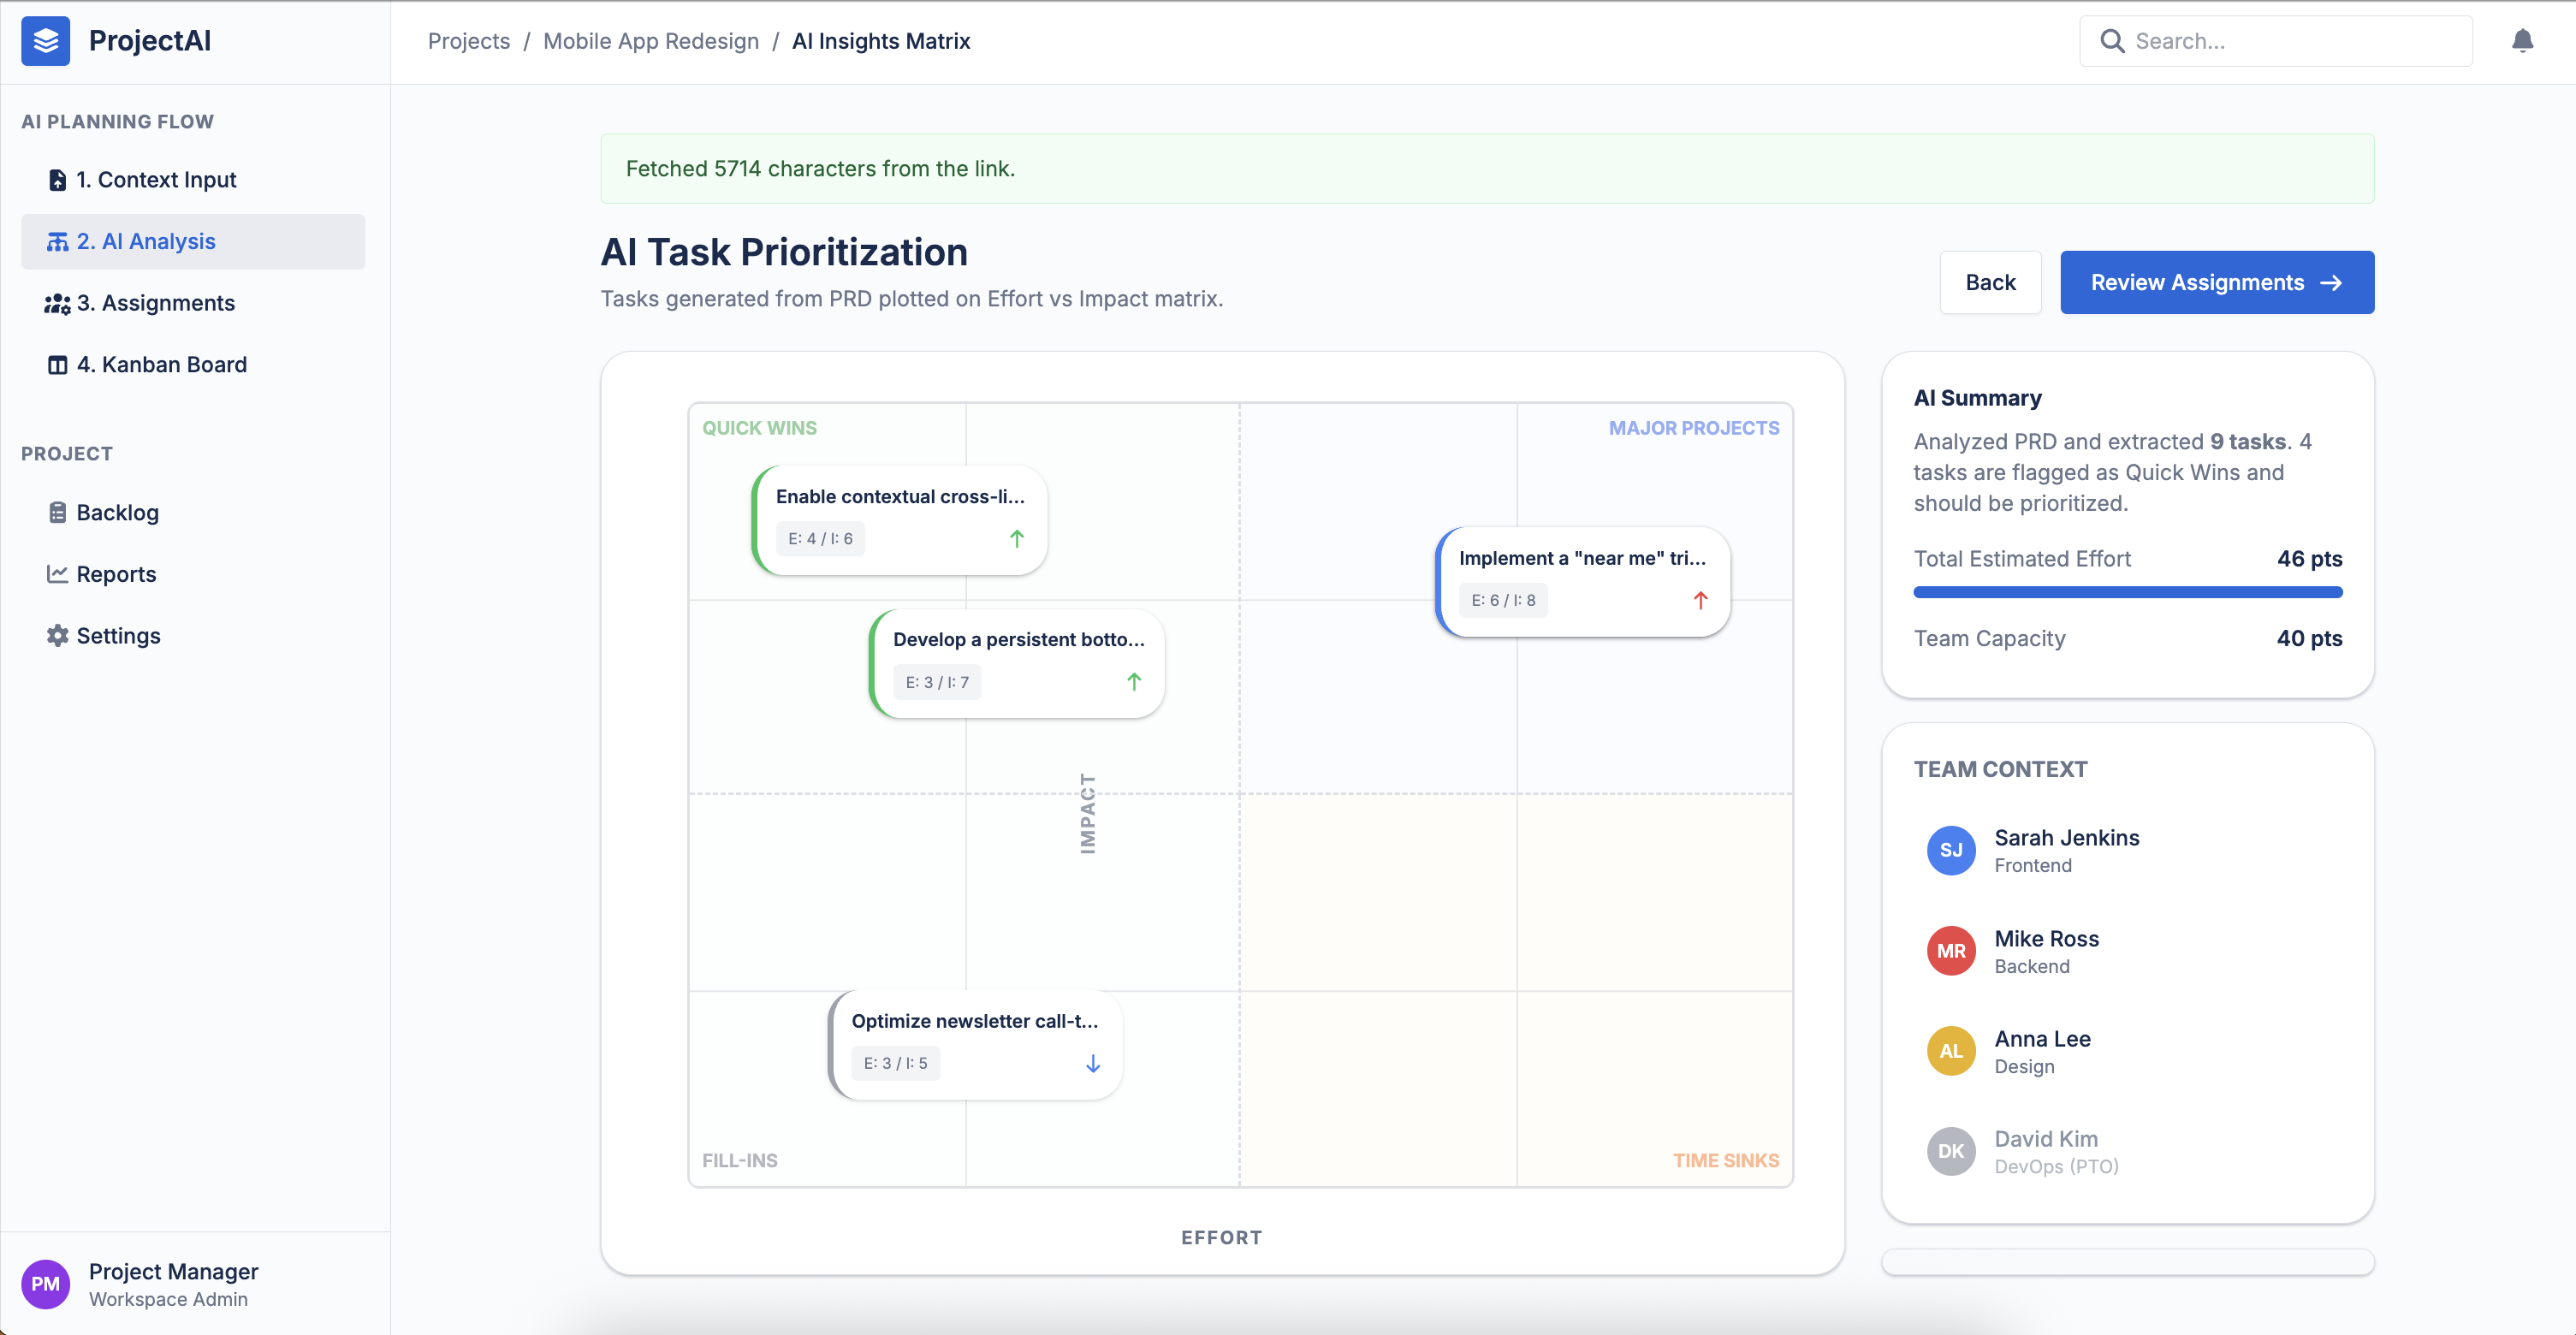Click the E: 4 / I: 6 score badge
2576x1335 pixels.
[820, 539]
